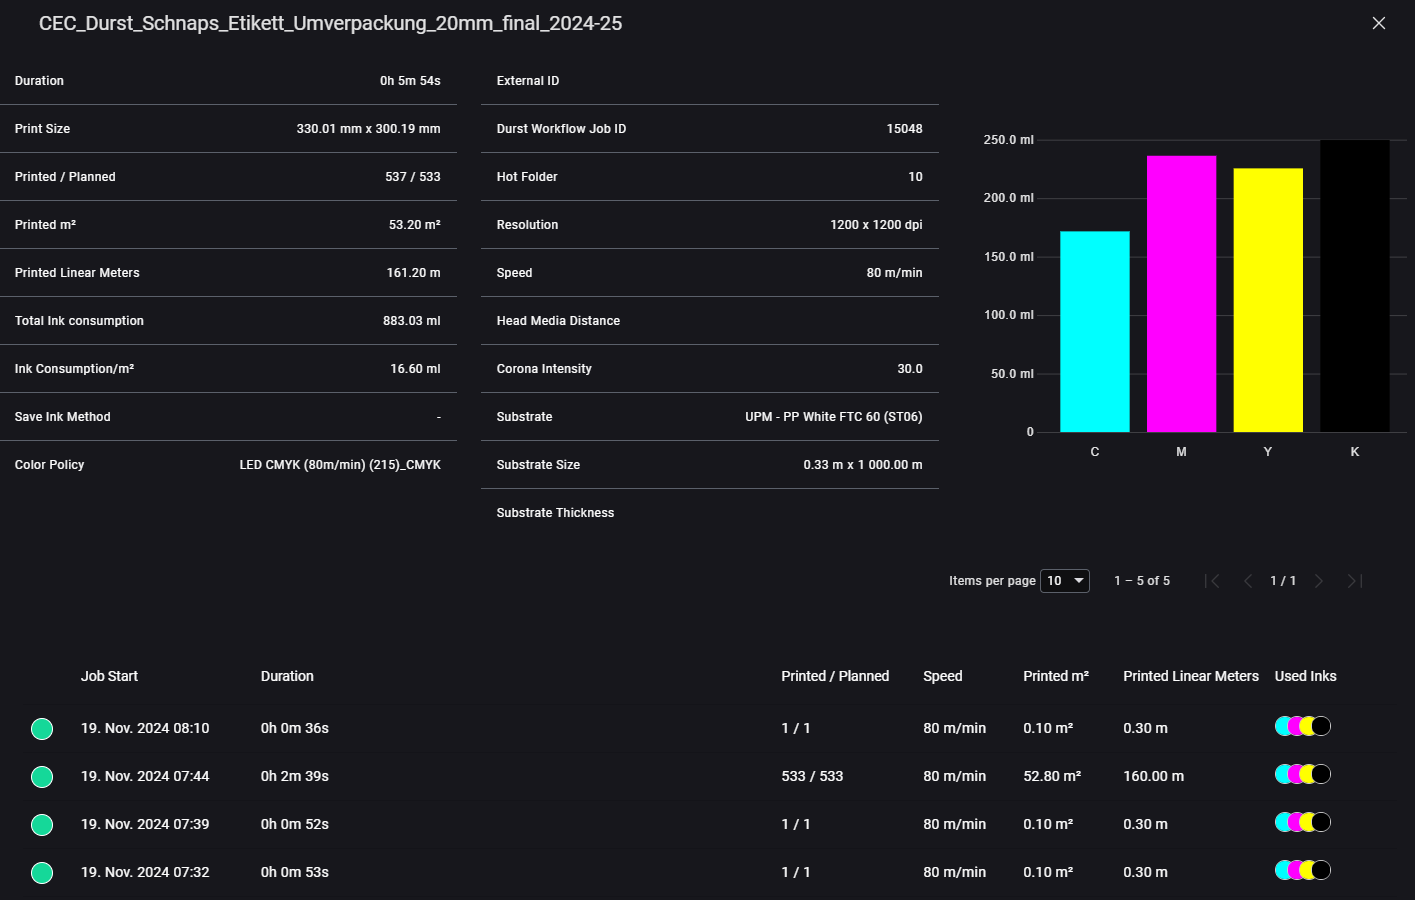The image size is (1415, 900).
Task: Click the last-page pagination arrow
Action: point(1352,580)
